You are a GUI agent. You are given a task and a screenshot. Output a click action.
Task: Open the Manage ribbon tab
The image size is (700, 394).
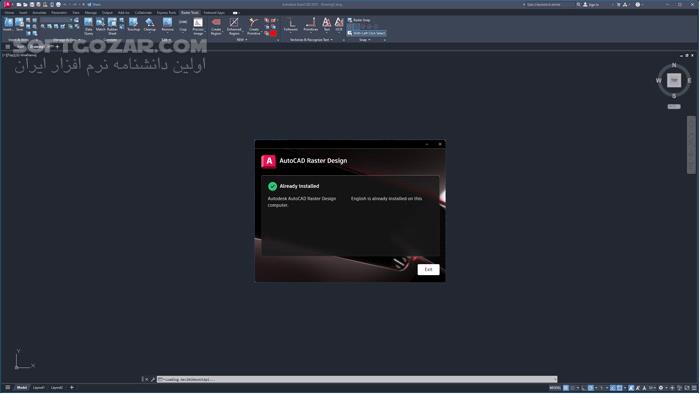pyautogui.click(x=91, y=12)
